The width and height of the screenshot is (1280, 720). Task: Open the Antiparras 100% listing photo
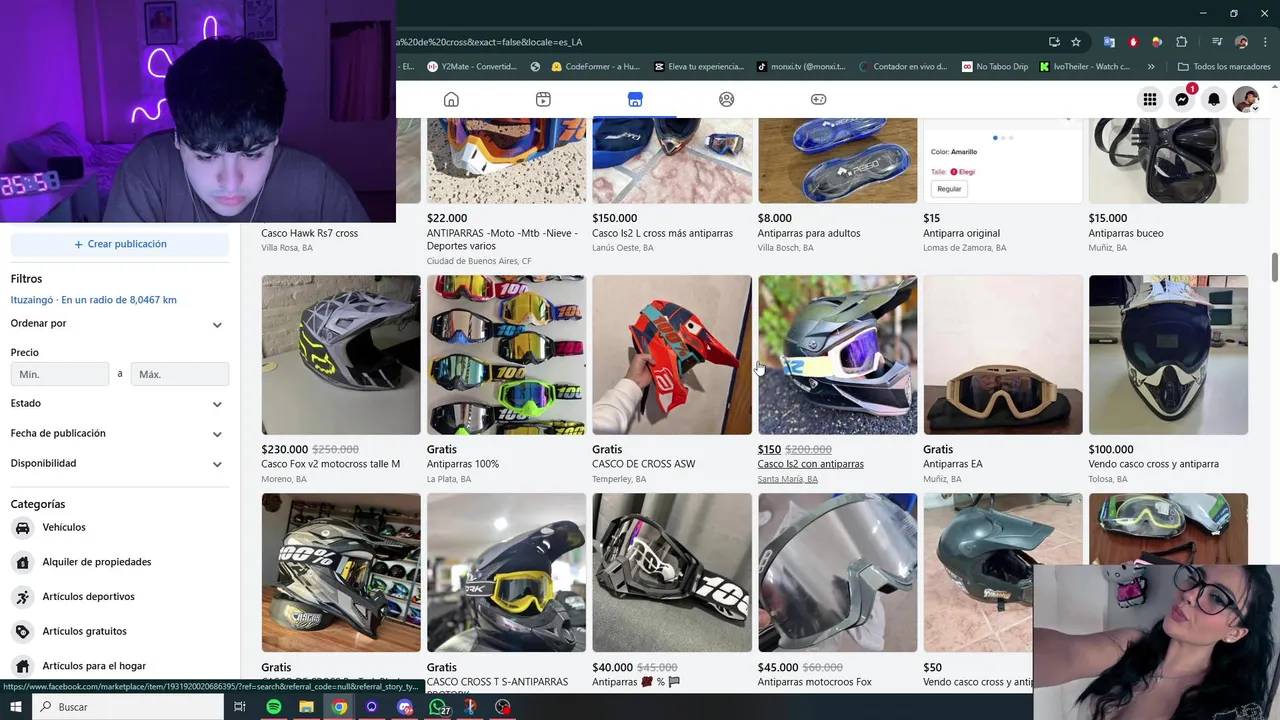click(506, 355)
